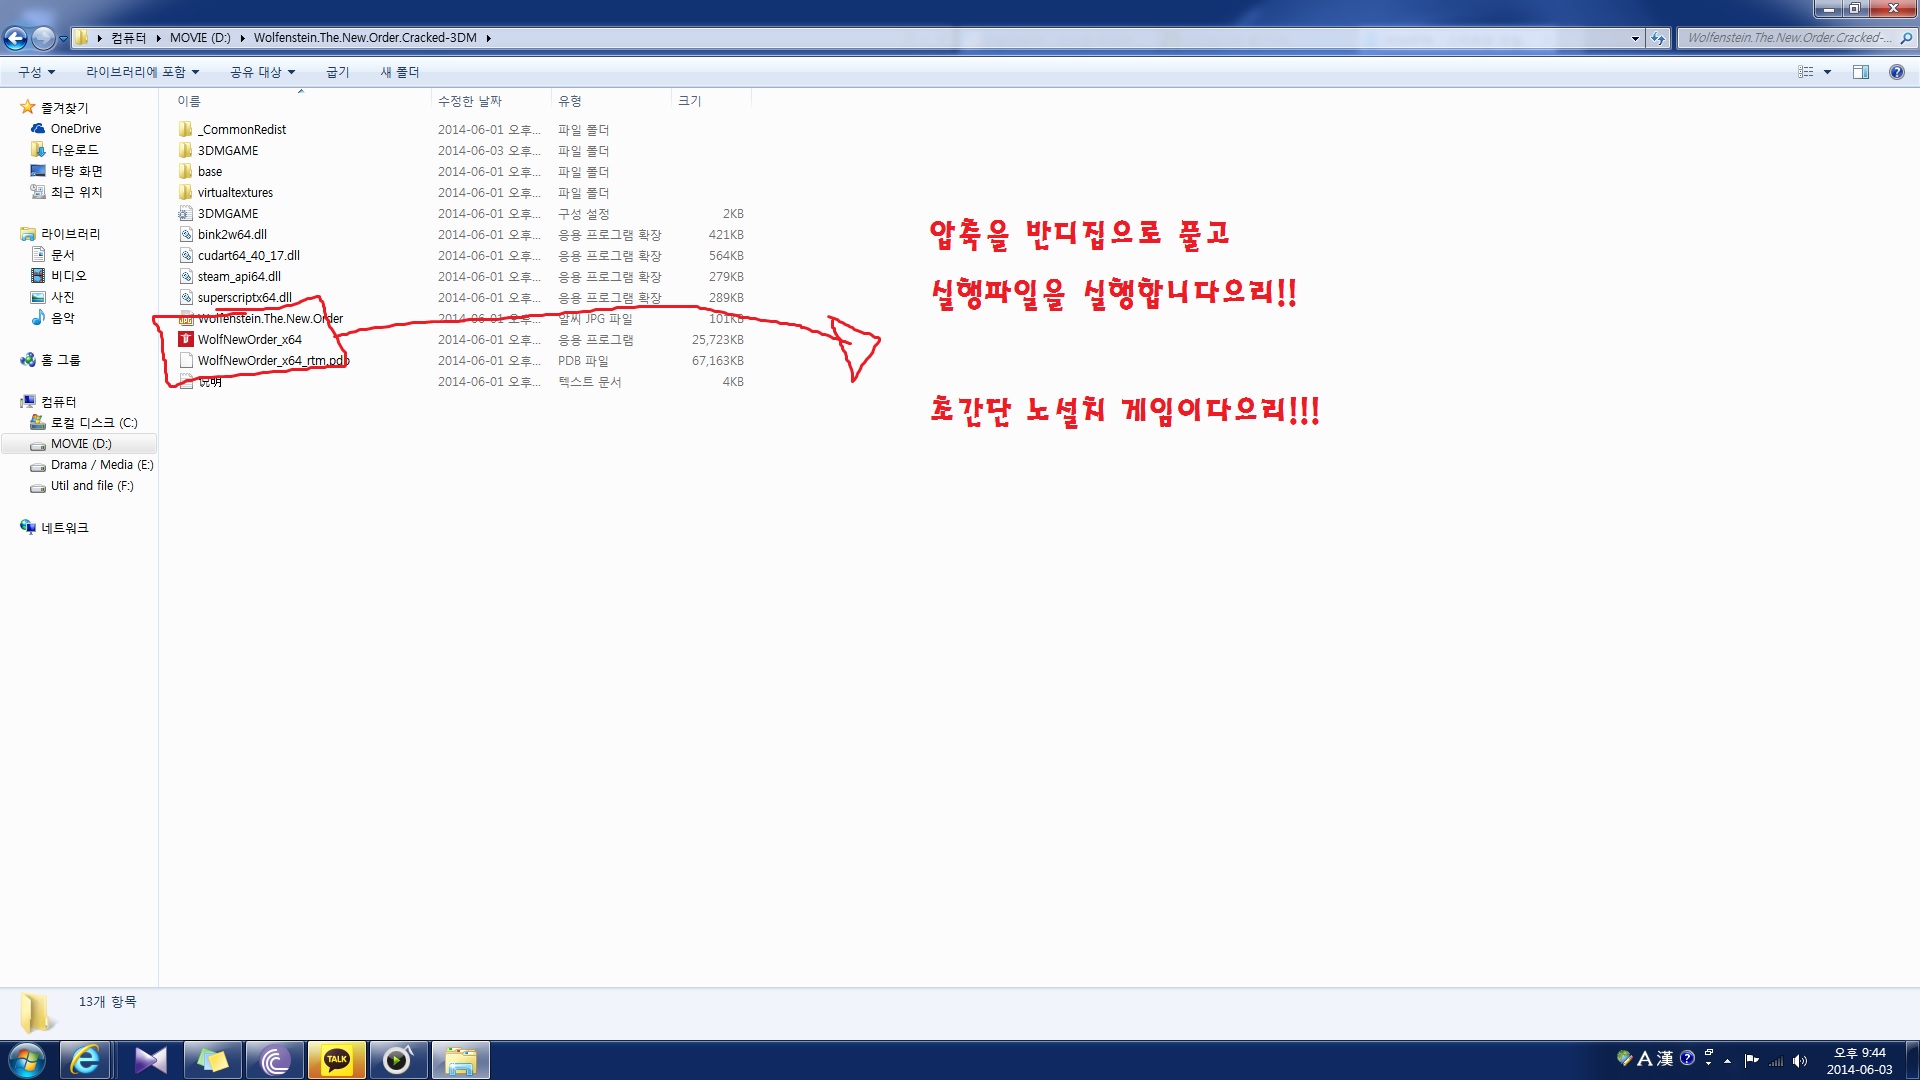1920x1080 pixels.
Task: Select steam_api64.dll file icon
Action: coord(185,276)
